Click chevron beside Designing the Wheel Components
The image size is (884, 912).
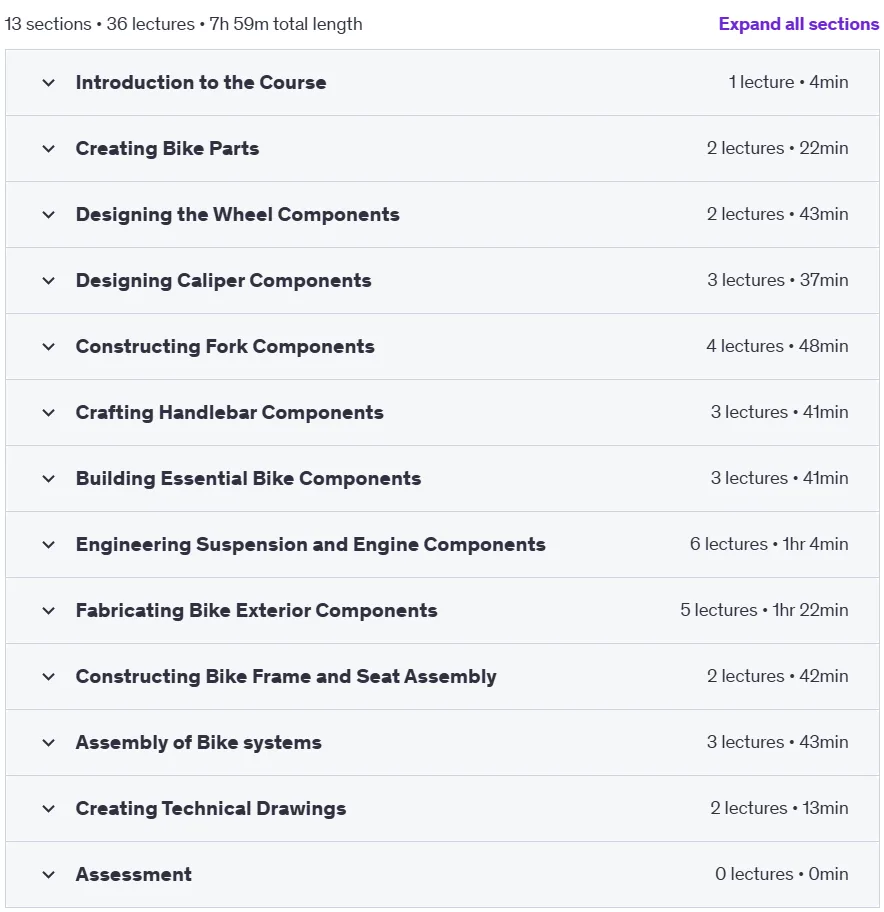(x=49, y=215)
